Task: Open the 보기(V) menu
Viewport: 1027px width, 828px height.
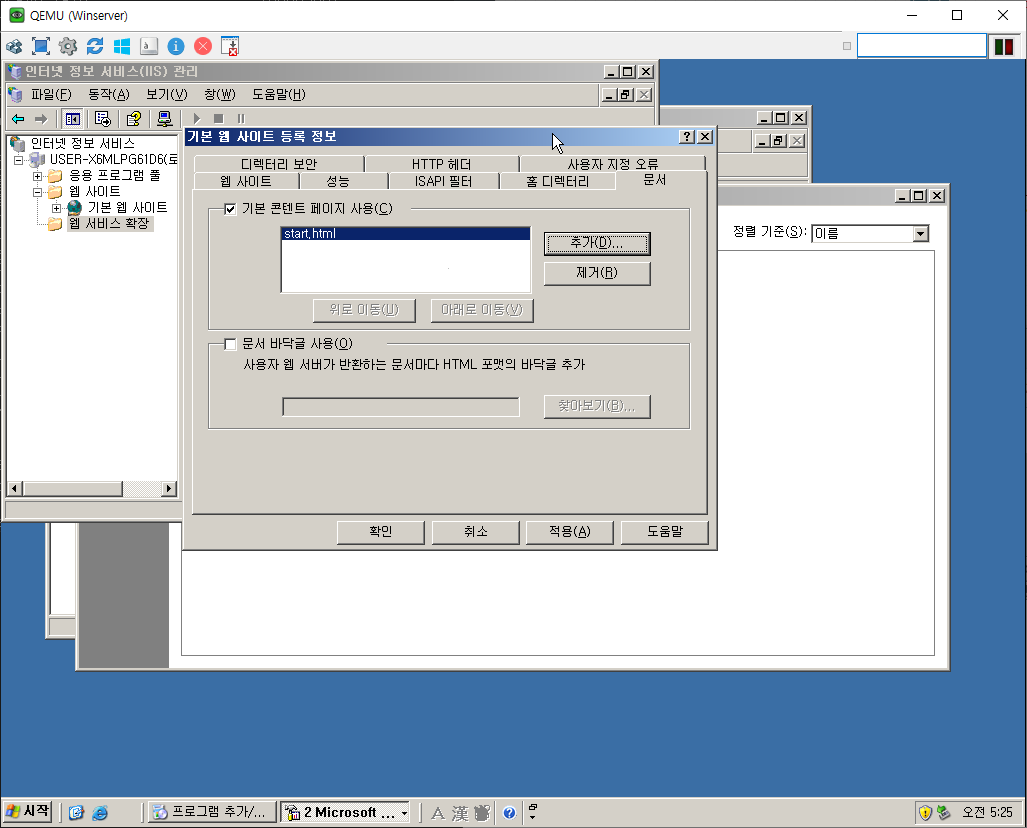Action: pos(166,94)
